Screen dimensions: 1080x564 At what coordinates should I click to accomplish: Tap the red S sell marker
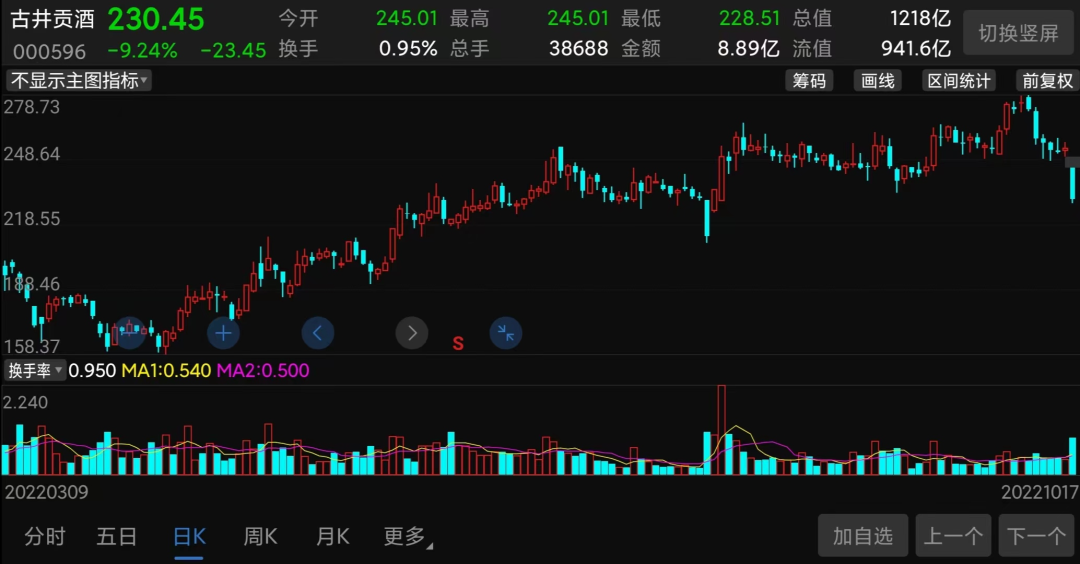(x=458, y=344)
